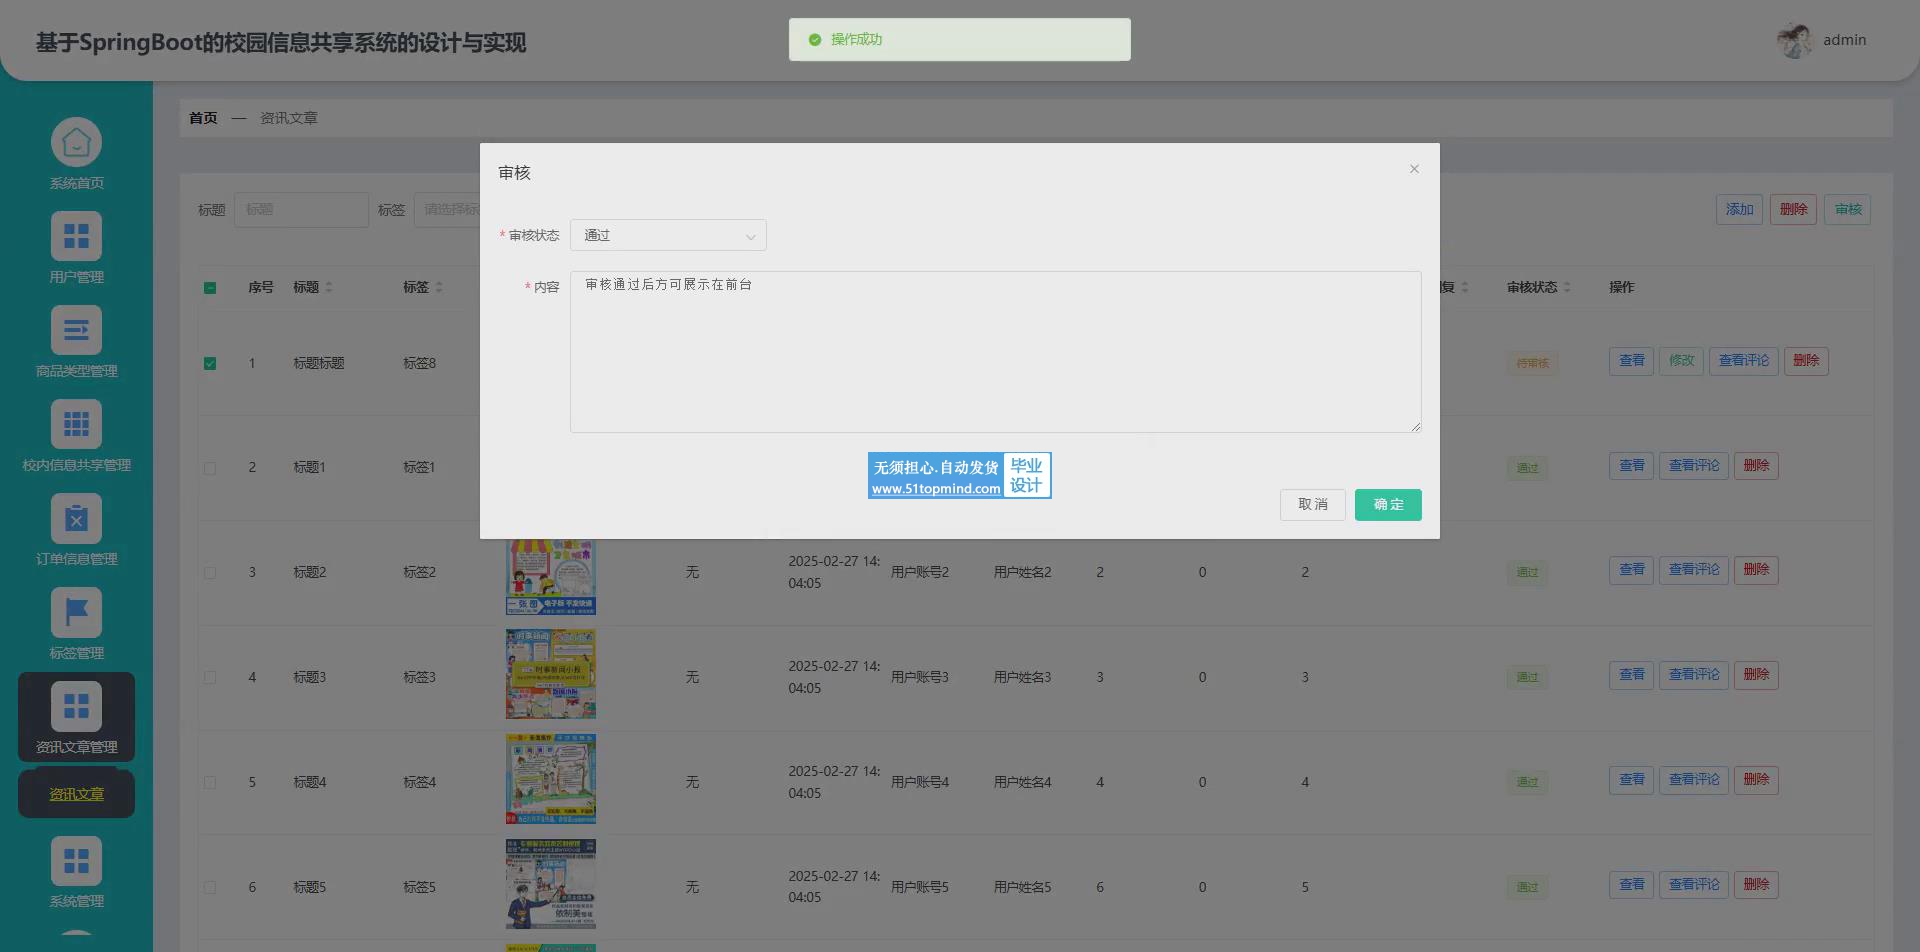Expand 资讯文章管理 sidebar menu
This screenshot has width=1920, height=952.
tap(76, 717)
